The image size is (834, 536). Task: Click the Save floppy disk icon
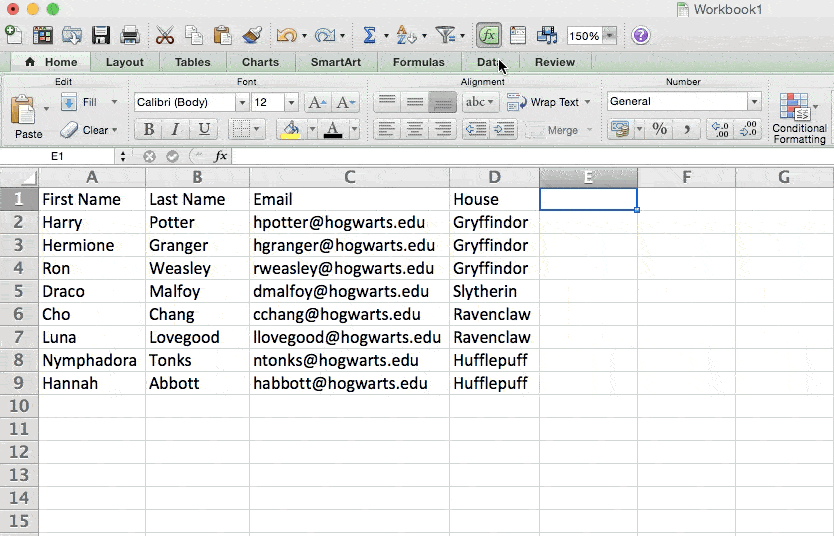tap(101, 36)
